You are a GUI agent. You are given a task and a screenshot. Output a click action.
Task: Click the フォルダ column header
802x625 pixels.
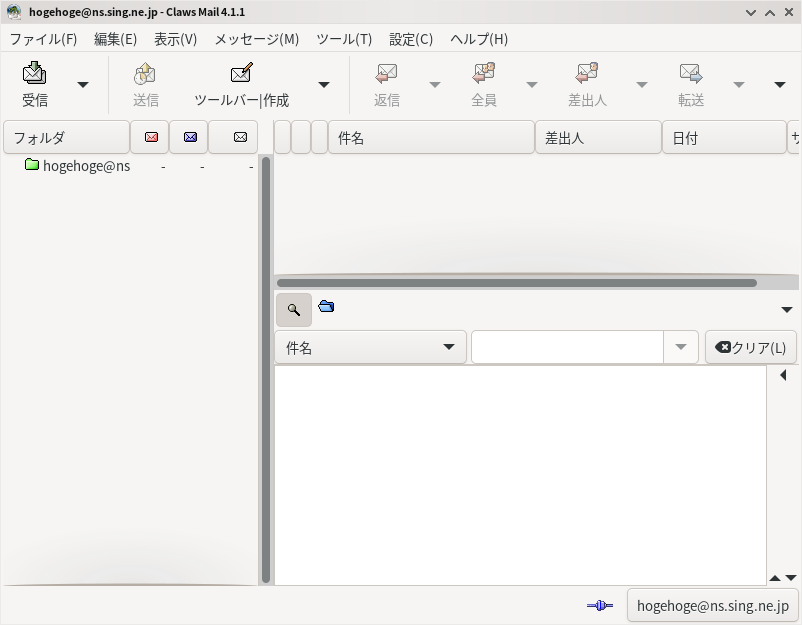coord(66,137)
